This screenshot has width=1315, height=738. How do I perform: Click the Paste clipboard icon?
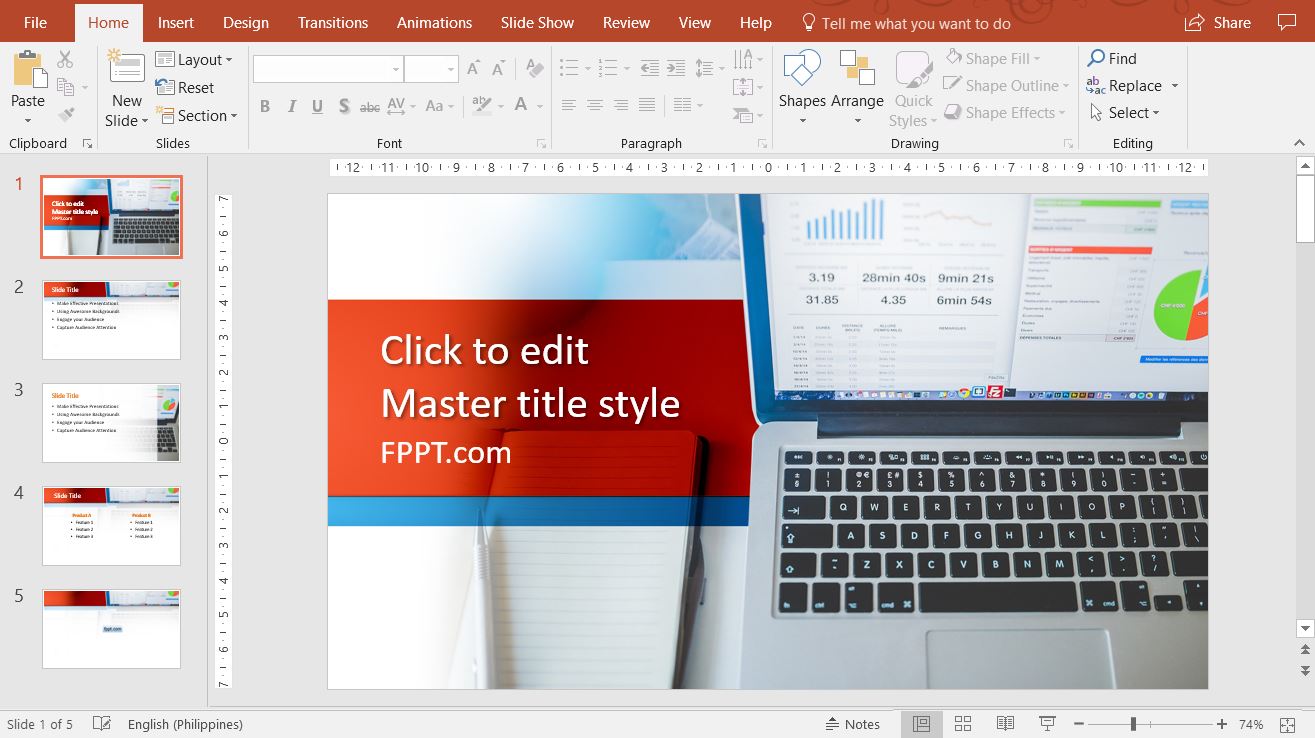pyautogui.click(x=28, y=71)
